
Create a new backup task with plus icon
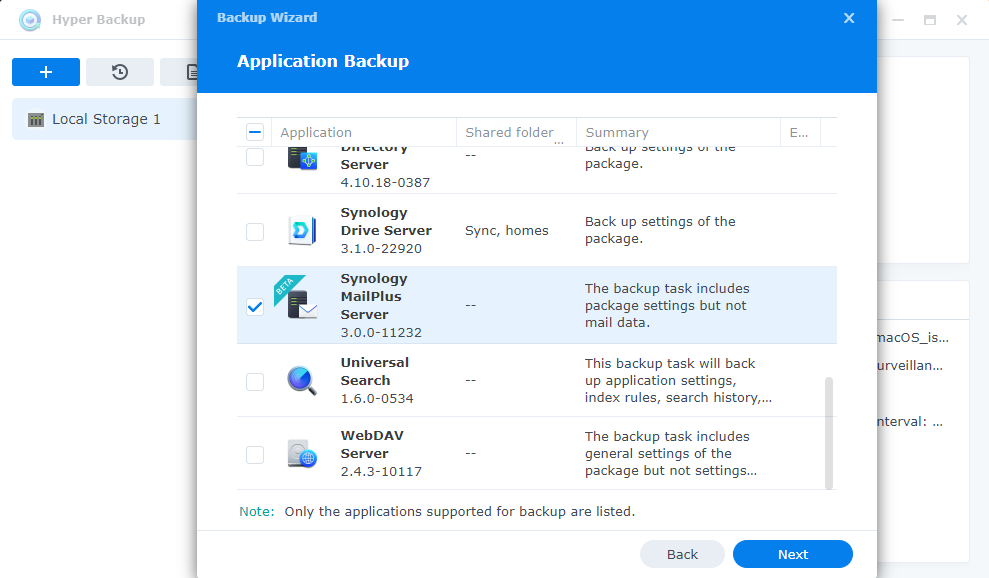[45, 71]
